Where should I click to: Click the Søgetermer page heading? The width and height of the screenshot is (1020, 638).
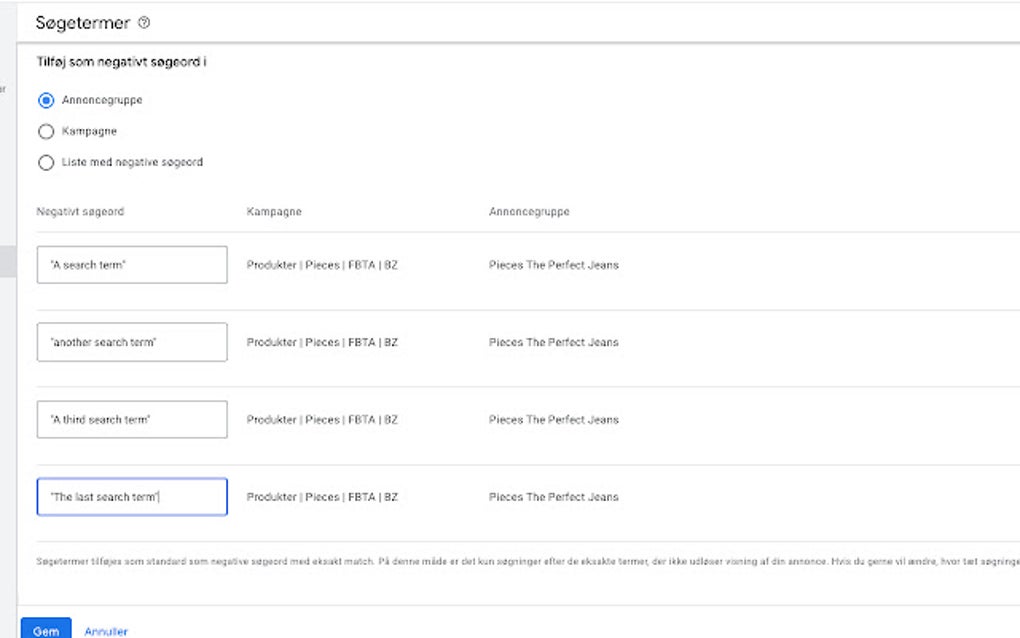click(x=83, y=23)
